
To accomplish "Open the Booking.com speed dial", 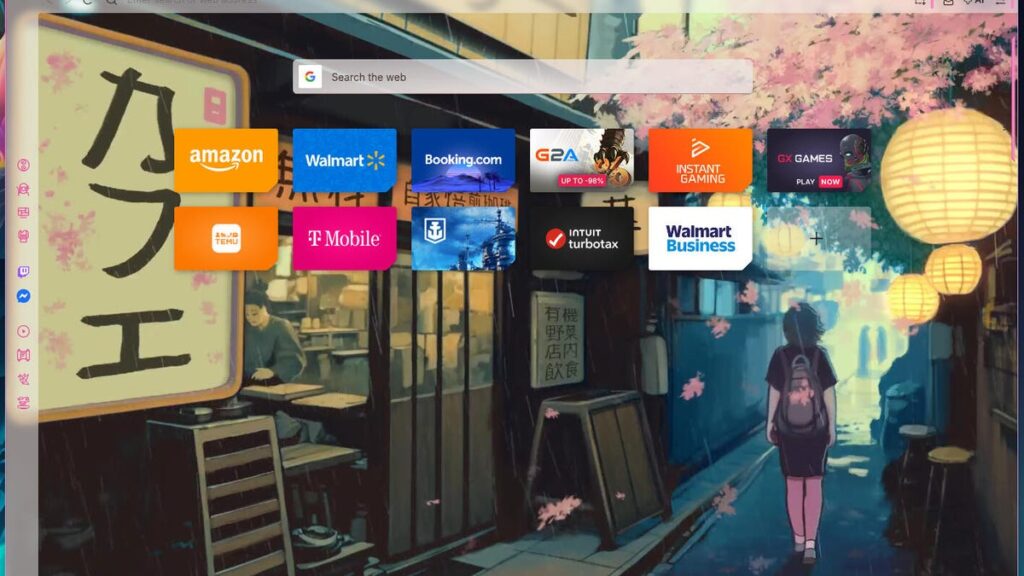I will [x=462, y=159].
